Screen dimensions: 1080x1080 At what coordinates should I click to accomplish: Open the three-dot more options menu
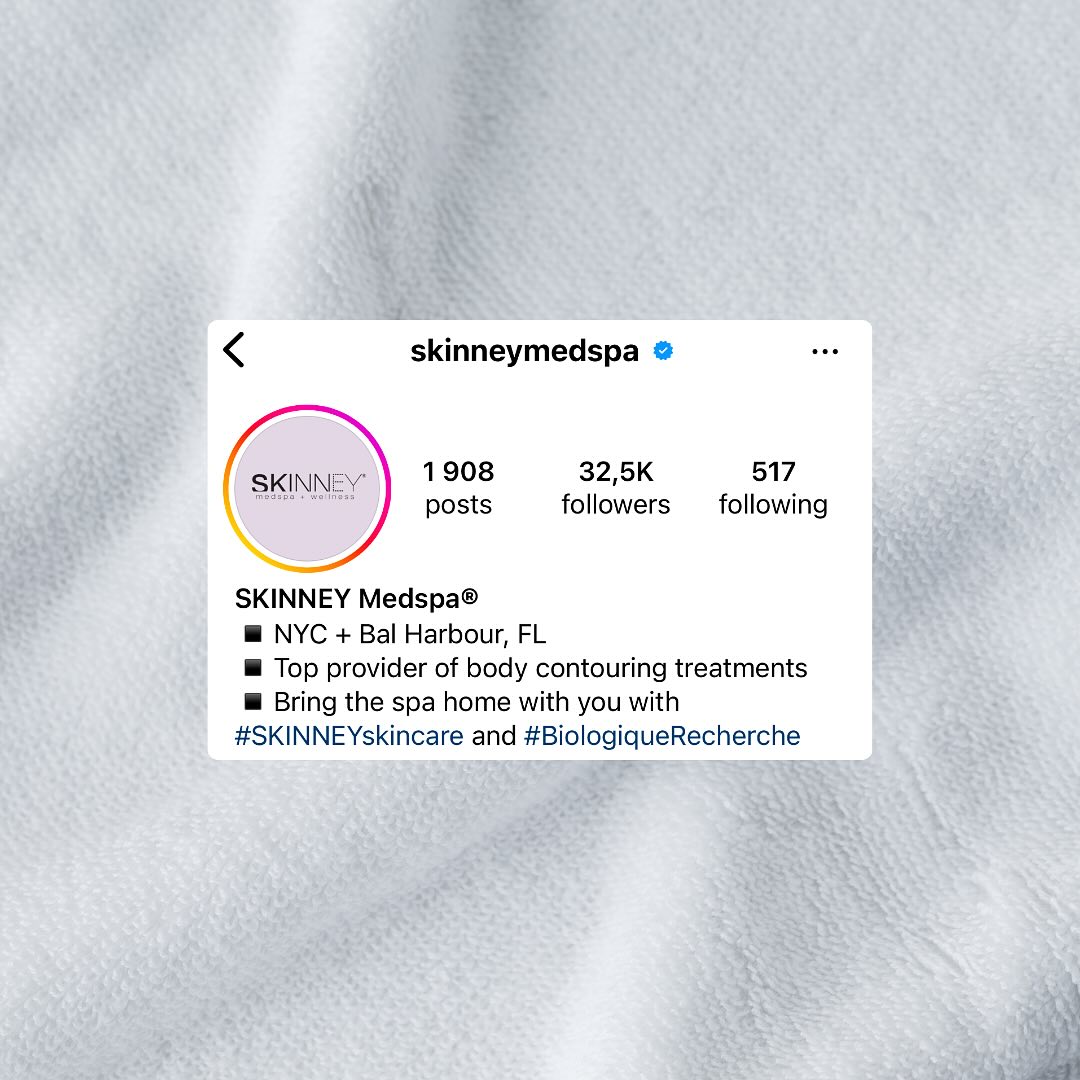(x=824, y=352)
